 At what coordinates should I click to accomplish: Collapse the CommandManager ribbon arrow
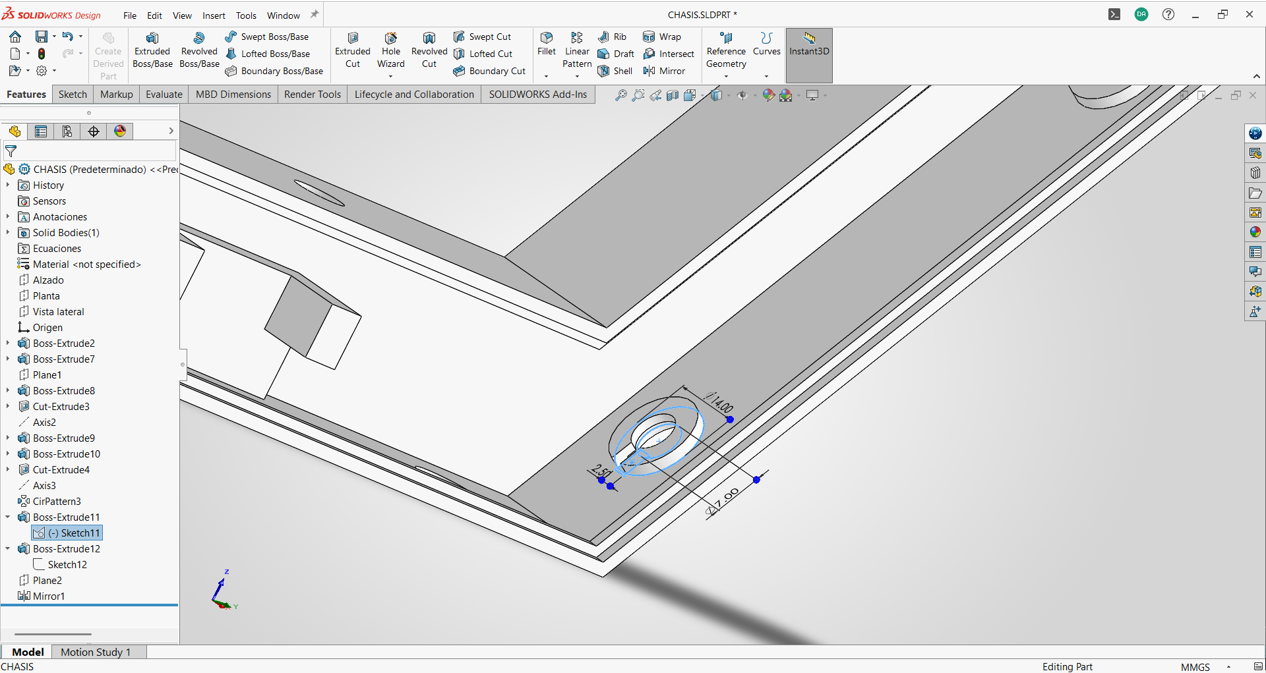[1256, 77]
